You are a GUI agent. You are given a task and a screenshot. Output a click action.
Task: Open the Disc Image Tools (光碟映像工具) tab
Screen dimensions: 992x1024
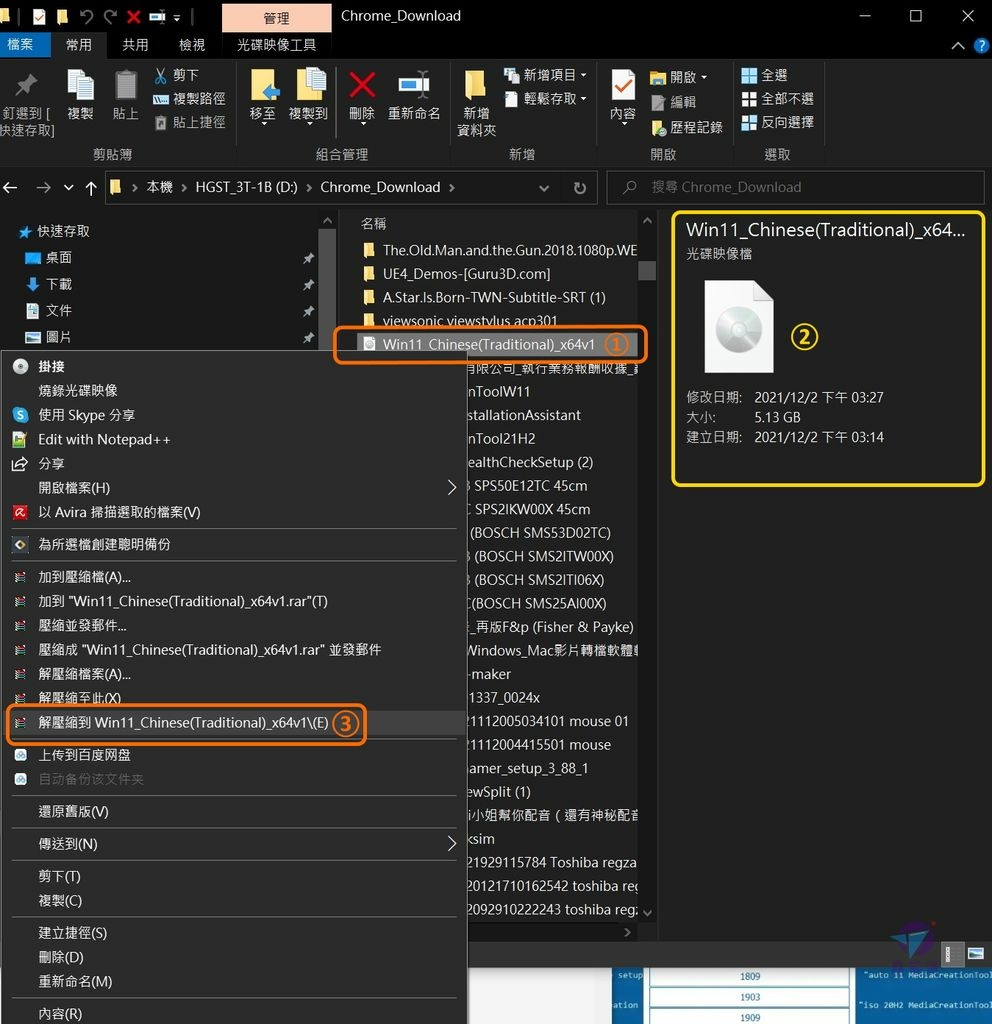276,44
